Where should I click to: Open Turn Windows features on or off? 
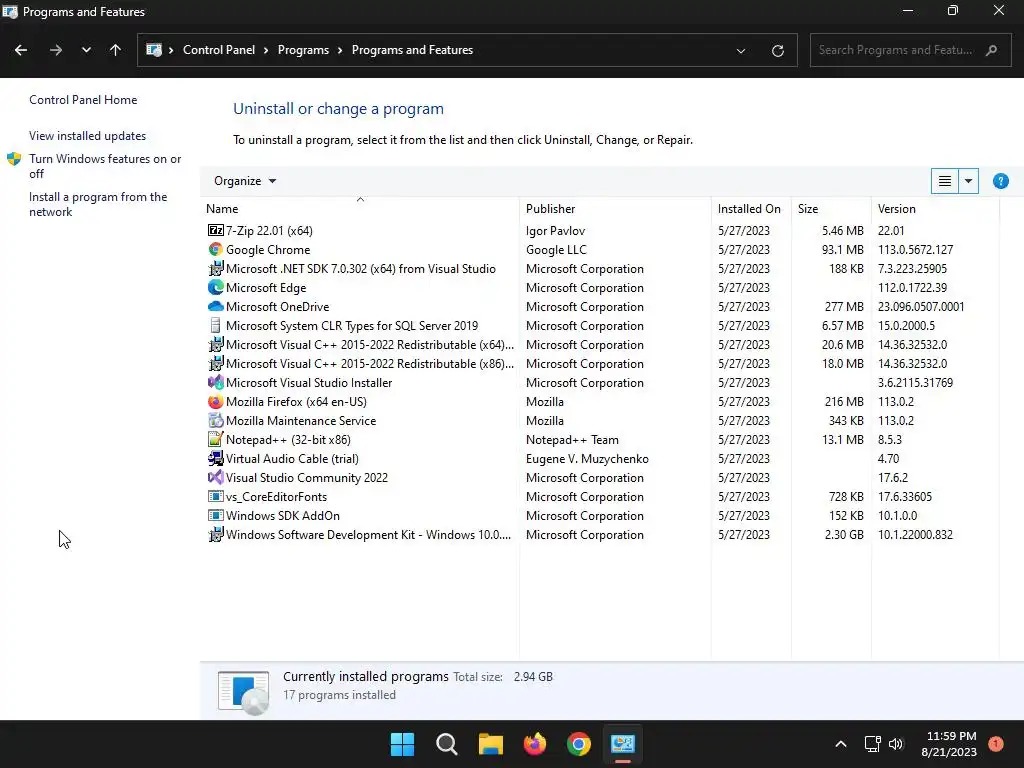tap(105, 166)
